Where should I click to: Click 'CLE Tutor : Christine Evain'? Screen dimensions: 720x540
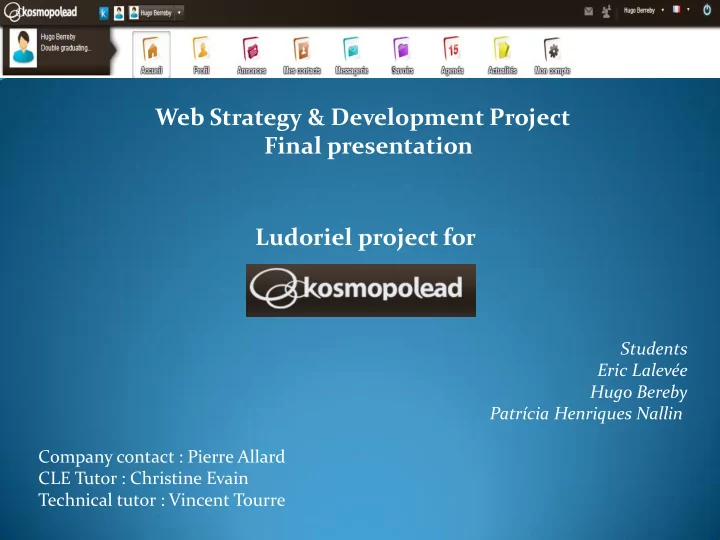(x=143, y=478)
